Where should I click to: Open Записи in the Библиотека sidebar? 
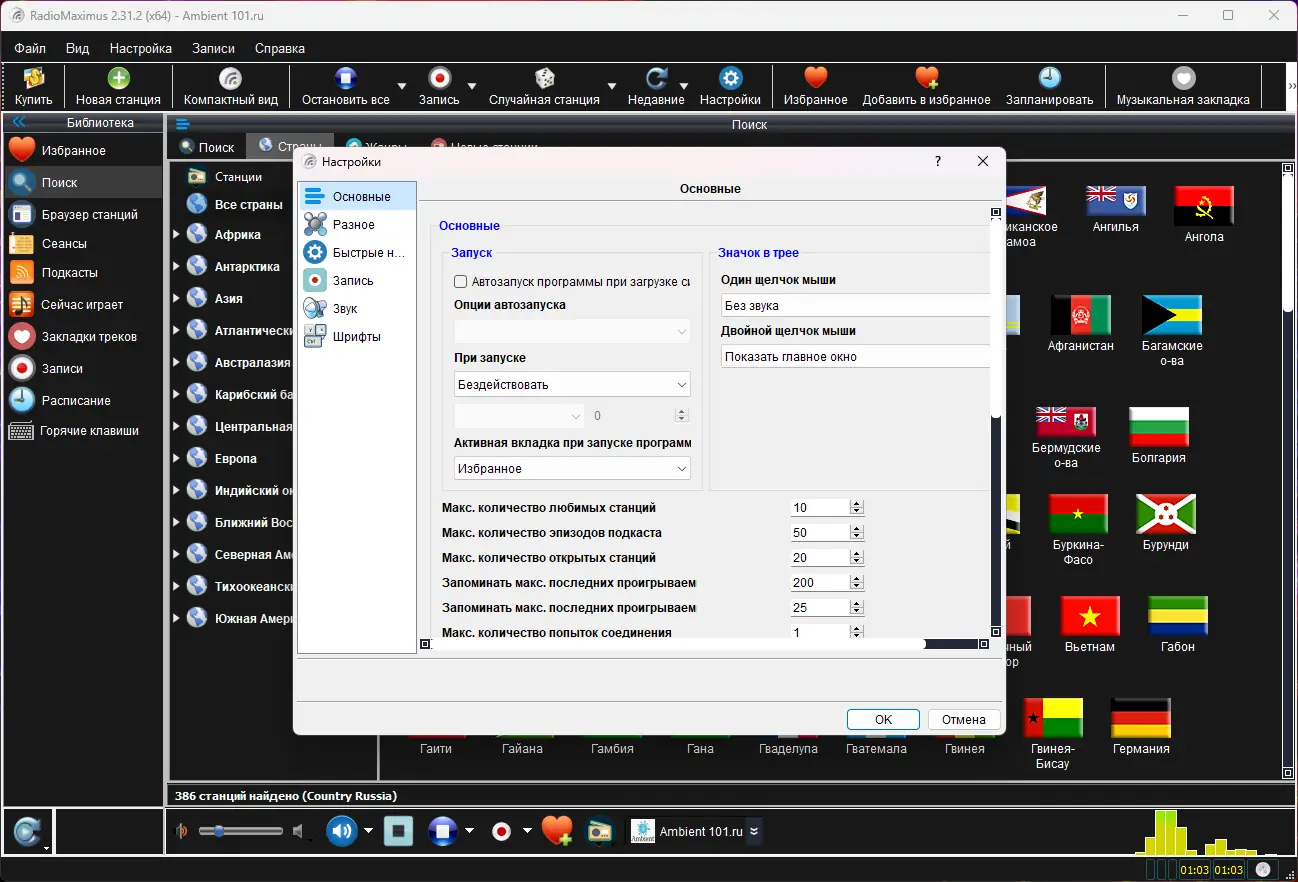(82, 369)
